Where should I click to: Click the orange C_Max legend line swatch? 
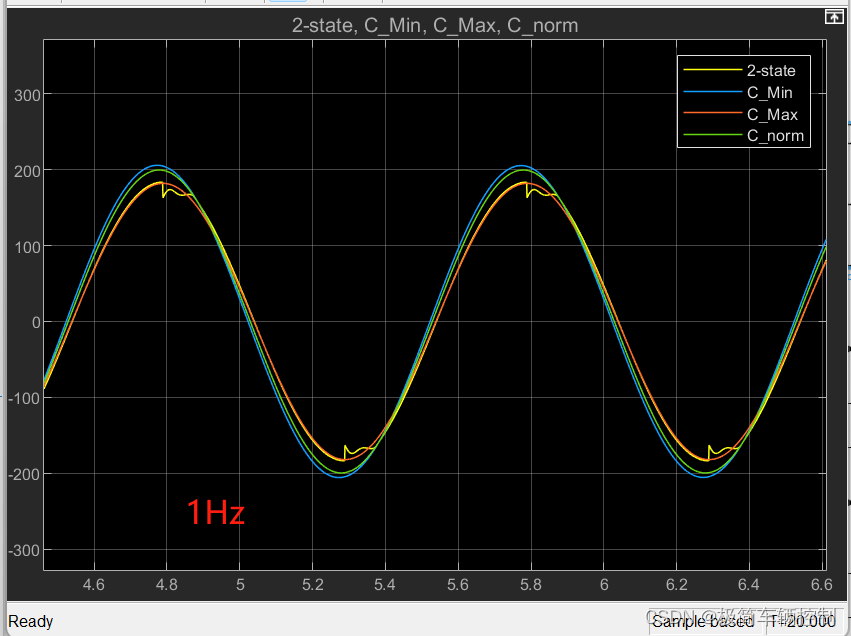713,113
